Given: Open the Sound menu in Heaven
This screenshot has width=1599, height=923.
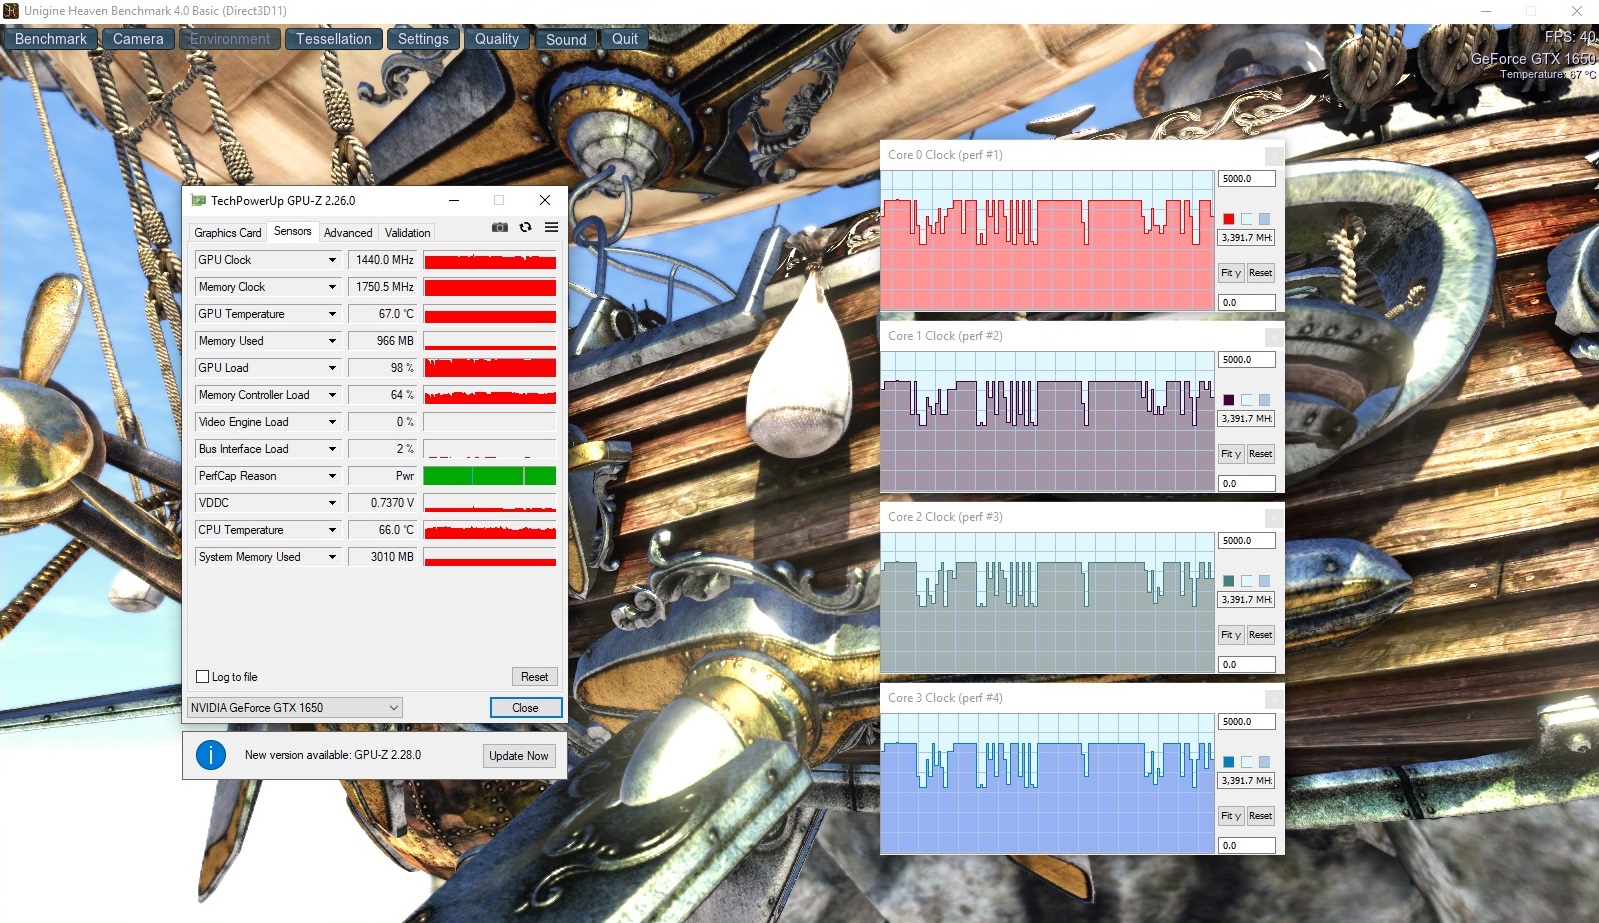Looking at the screenshot, I should coord(566,39).
